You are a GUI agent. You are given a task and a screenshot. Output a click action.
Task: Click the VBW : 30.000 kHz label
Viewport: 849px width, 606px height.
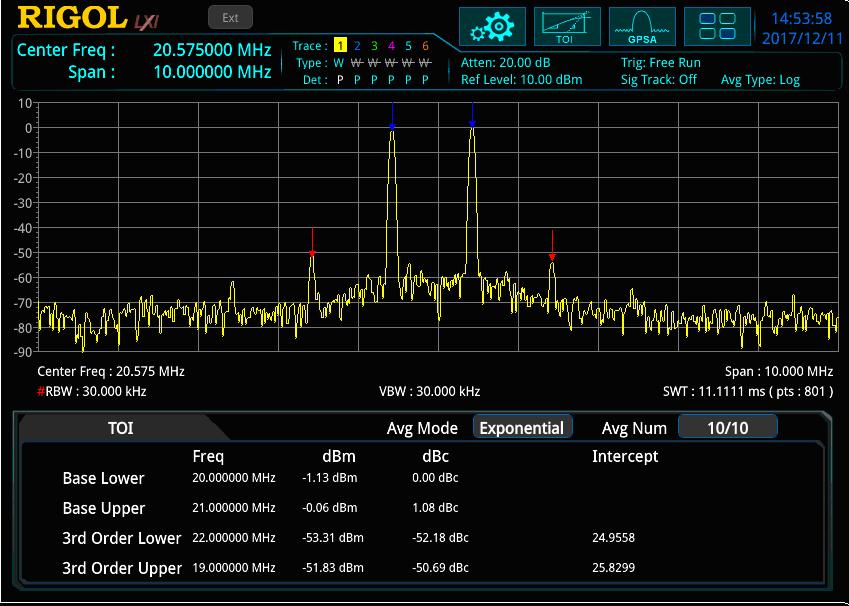[x=429, y=391]
